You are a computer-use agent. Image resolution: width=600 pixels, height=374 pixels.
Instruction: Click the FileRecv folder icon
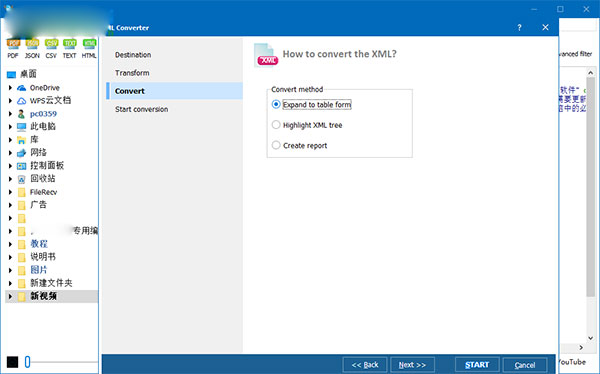[x=22, y=192]
